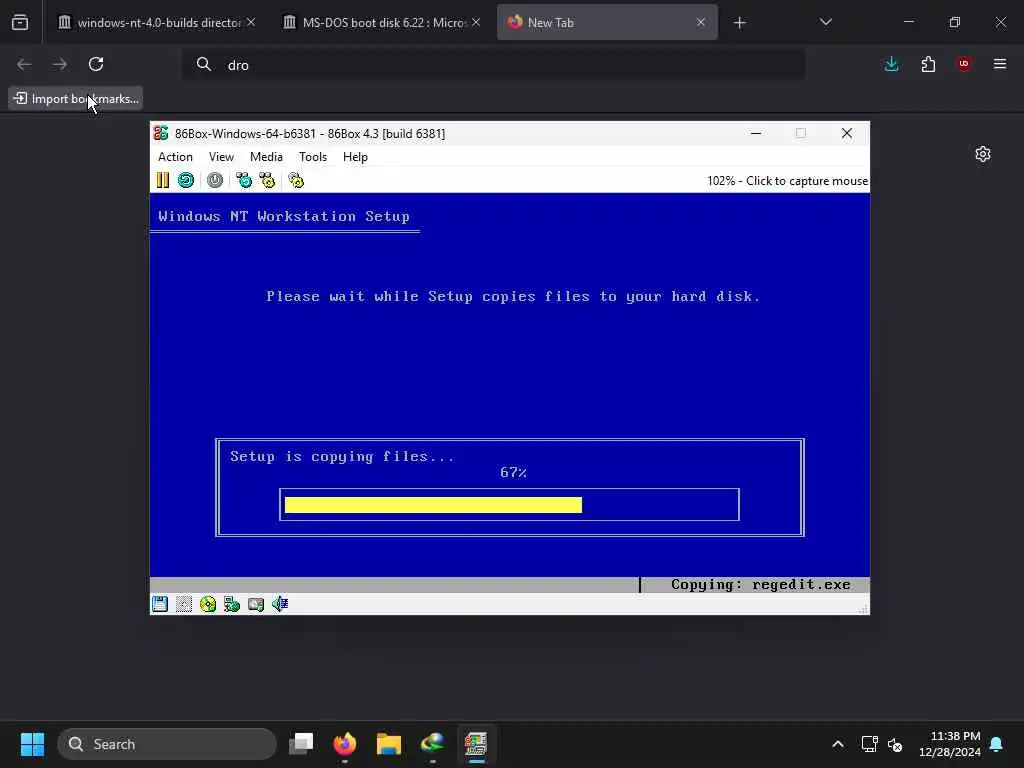Viewport: 1024px width, 768px height.
Task: Click the address bar containing dro
Action: (x=494, y=65)
